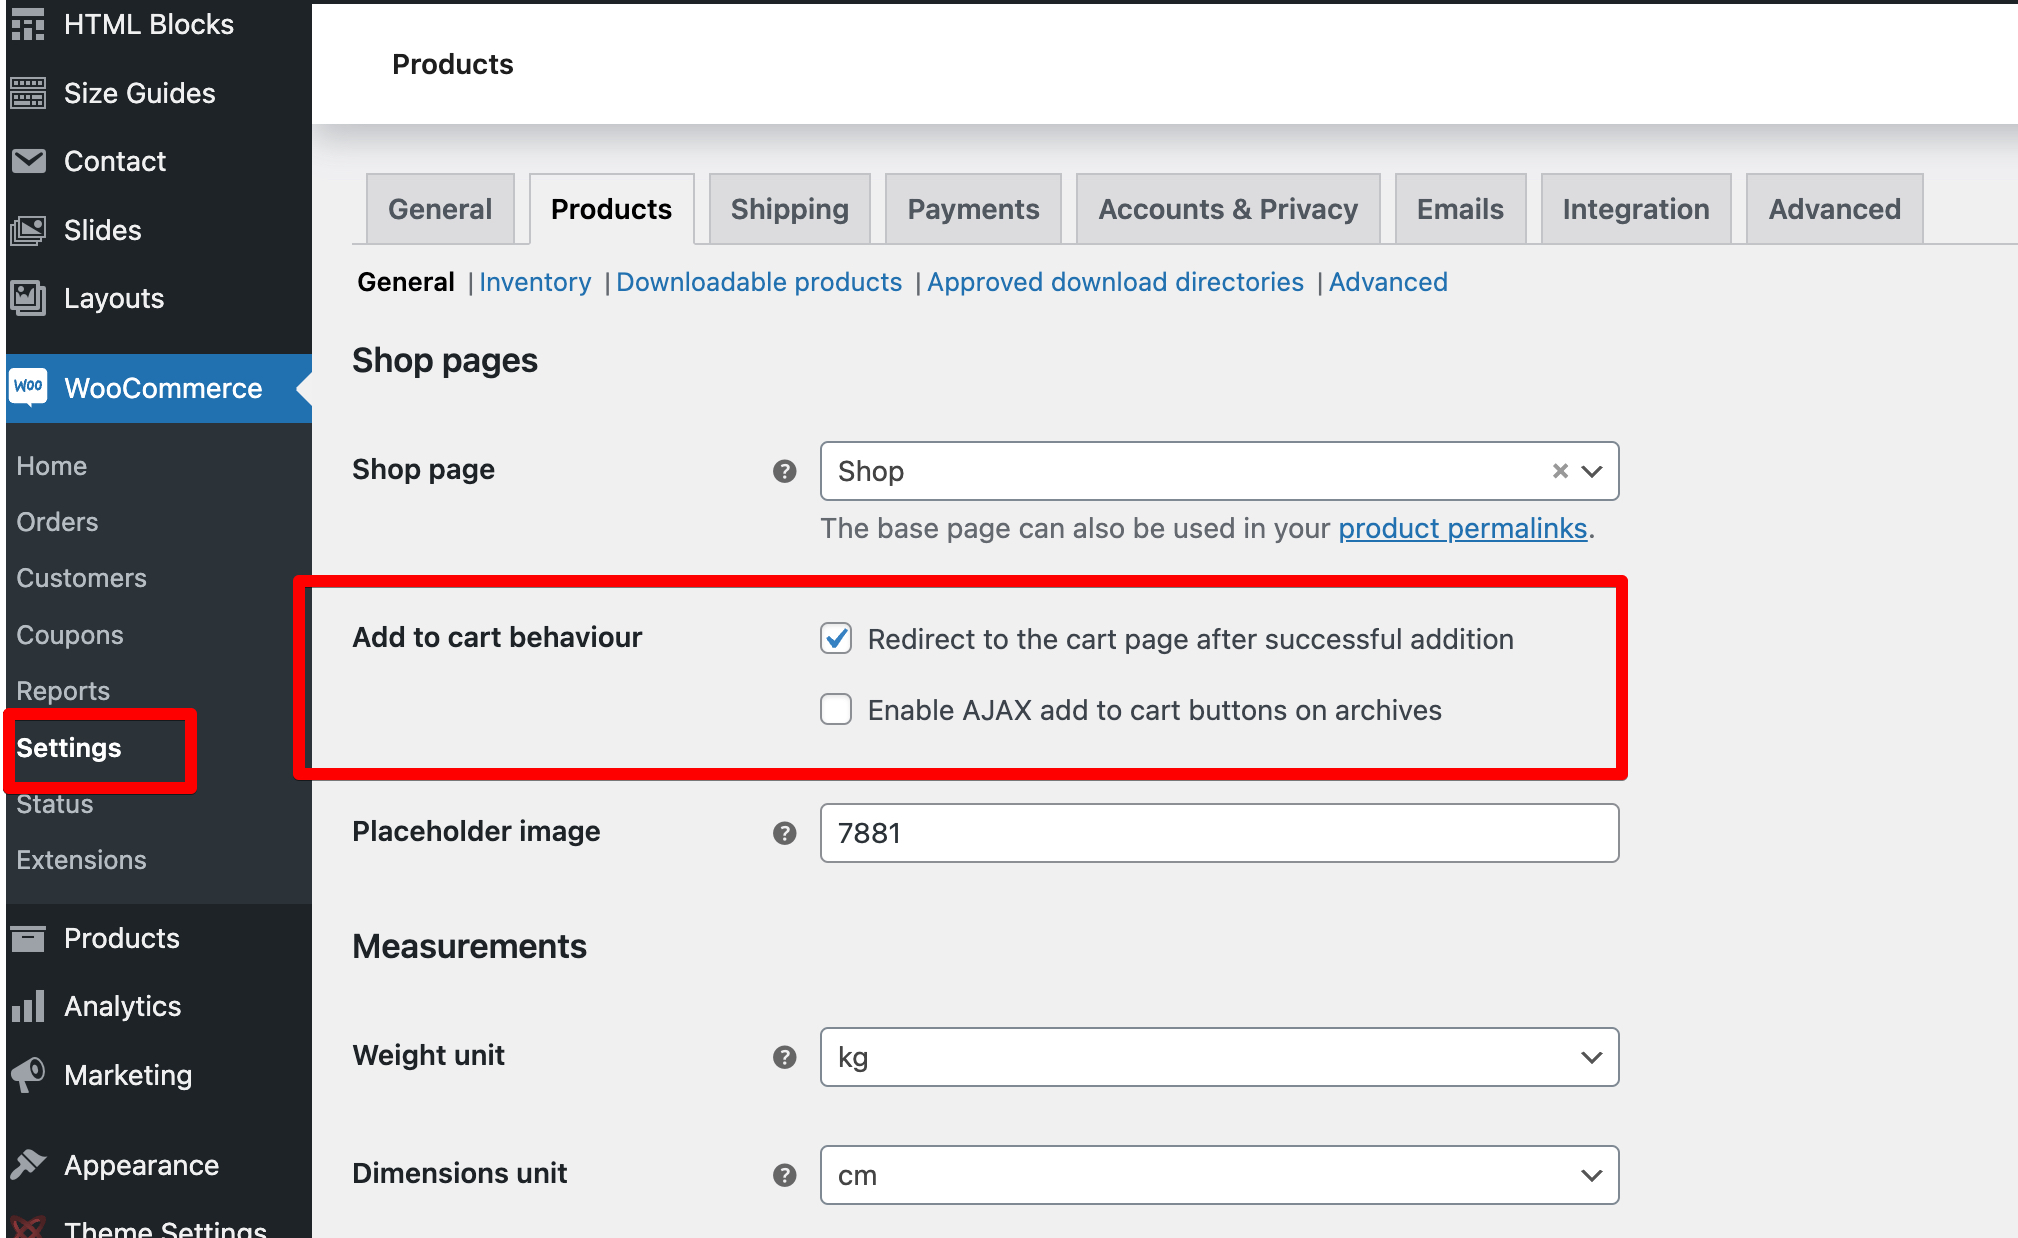Switch to the Shipping tab

[789, 209]
